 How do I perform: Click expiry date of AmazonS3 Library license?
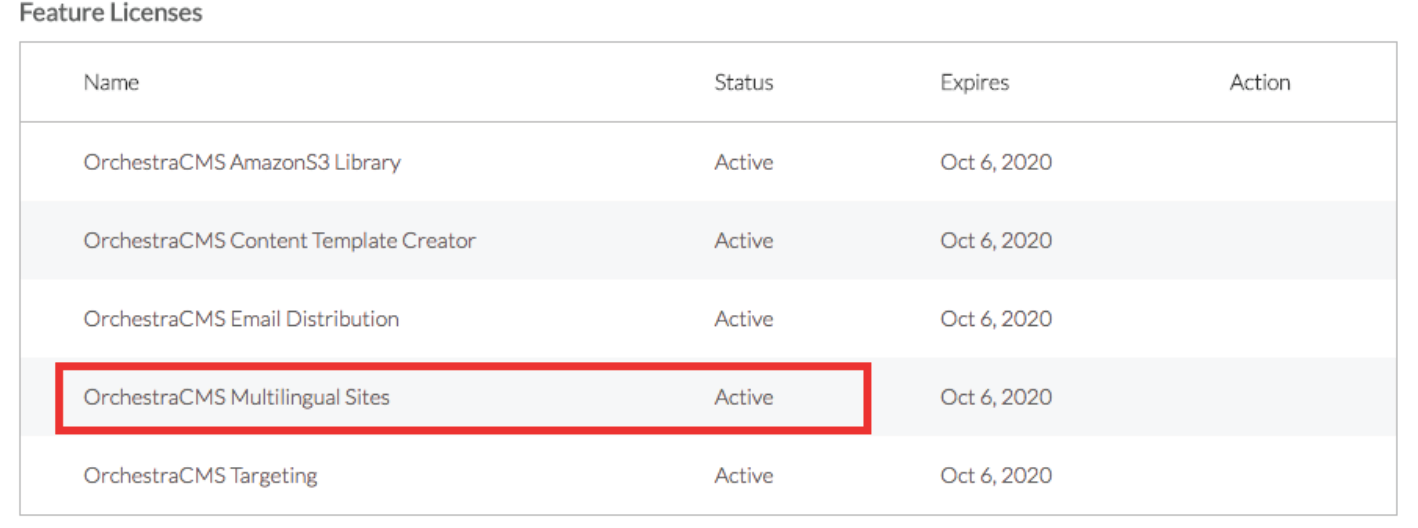point(995,162)
